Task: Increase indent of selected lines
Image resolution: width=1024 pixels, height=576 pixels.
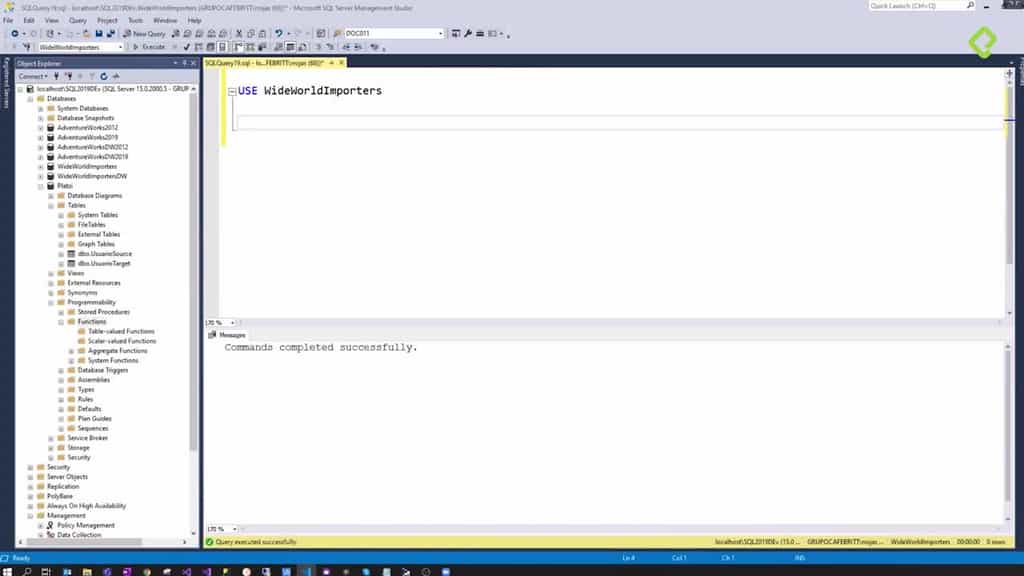Action: point(358,47)
